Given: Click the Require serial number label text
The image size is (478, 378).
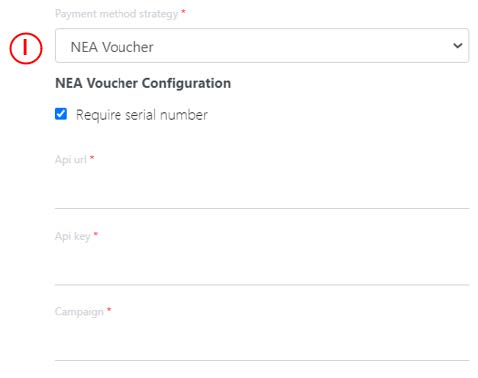Looking at the screenshot, I should pyautogui.click(x=142, y=115).
